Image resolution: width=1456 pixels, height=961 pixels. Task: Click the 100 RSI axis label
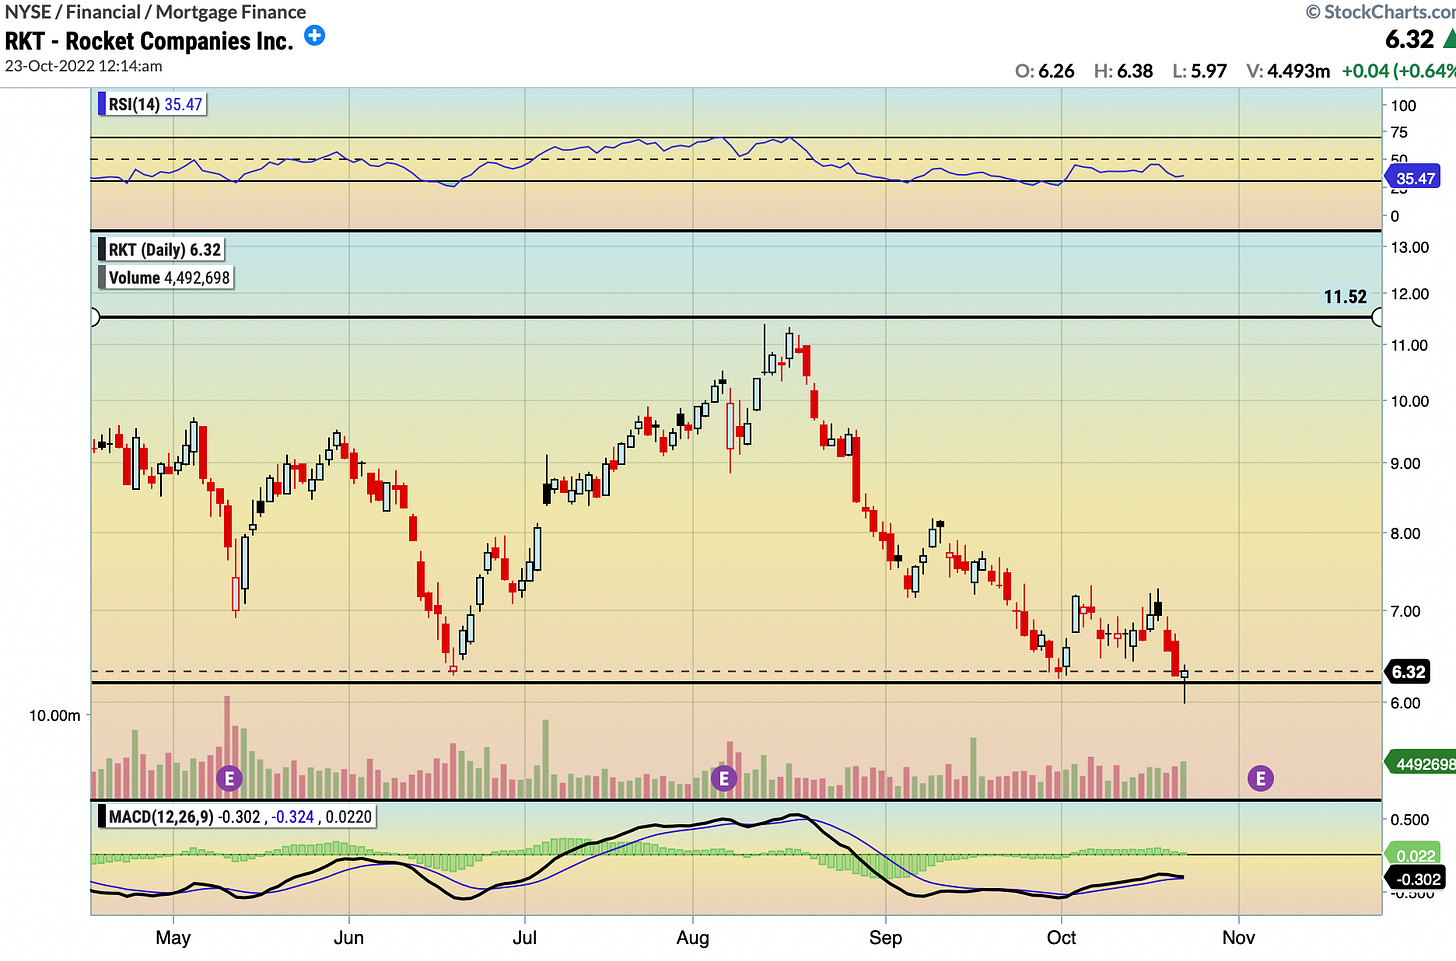click(x=1403, y=105)
